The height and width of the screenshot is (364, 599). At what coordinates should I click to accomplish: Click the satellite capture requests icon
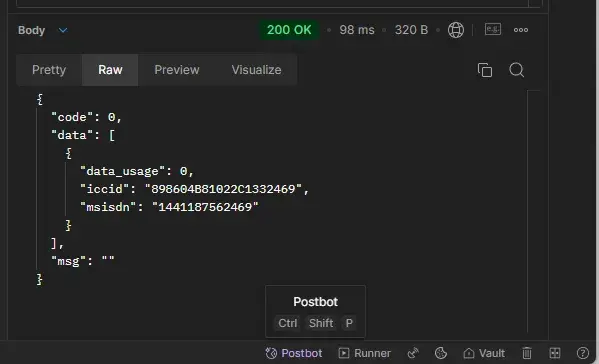(413, 353)
